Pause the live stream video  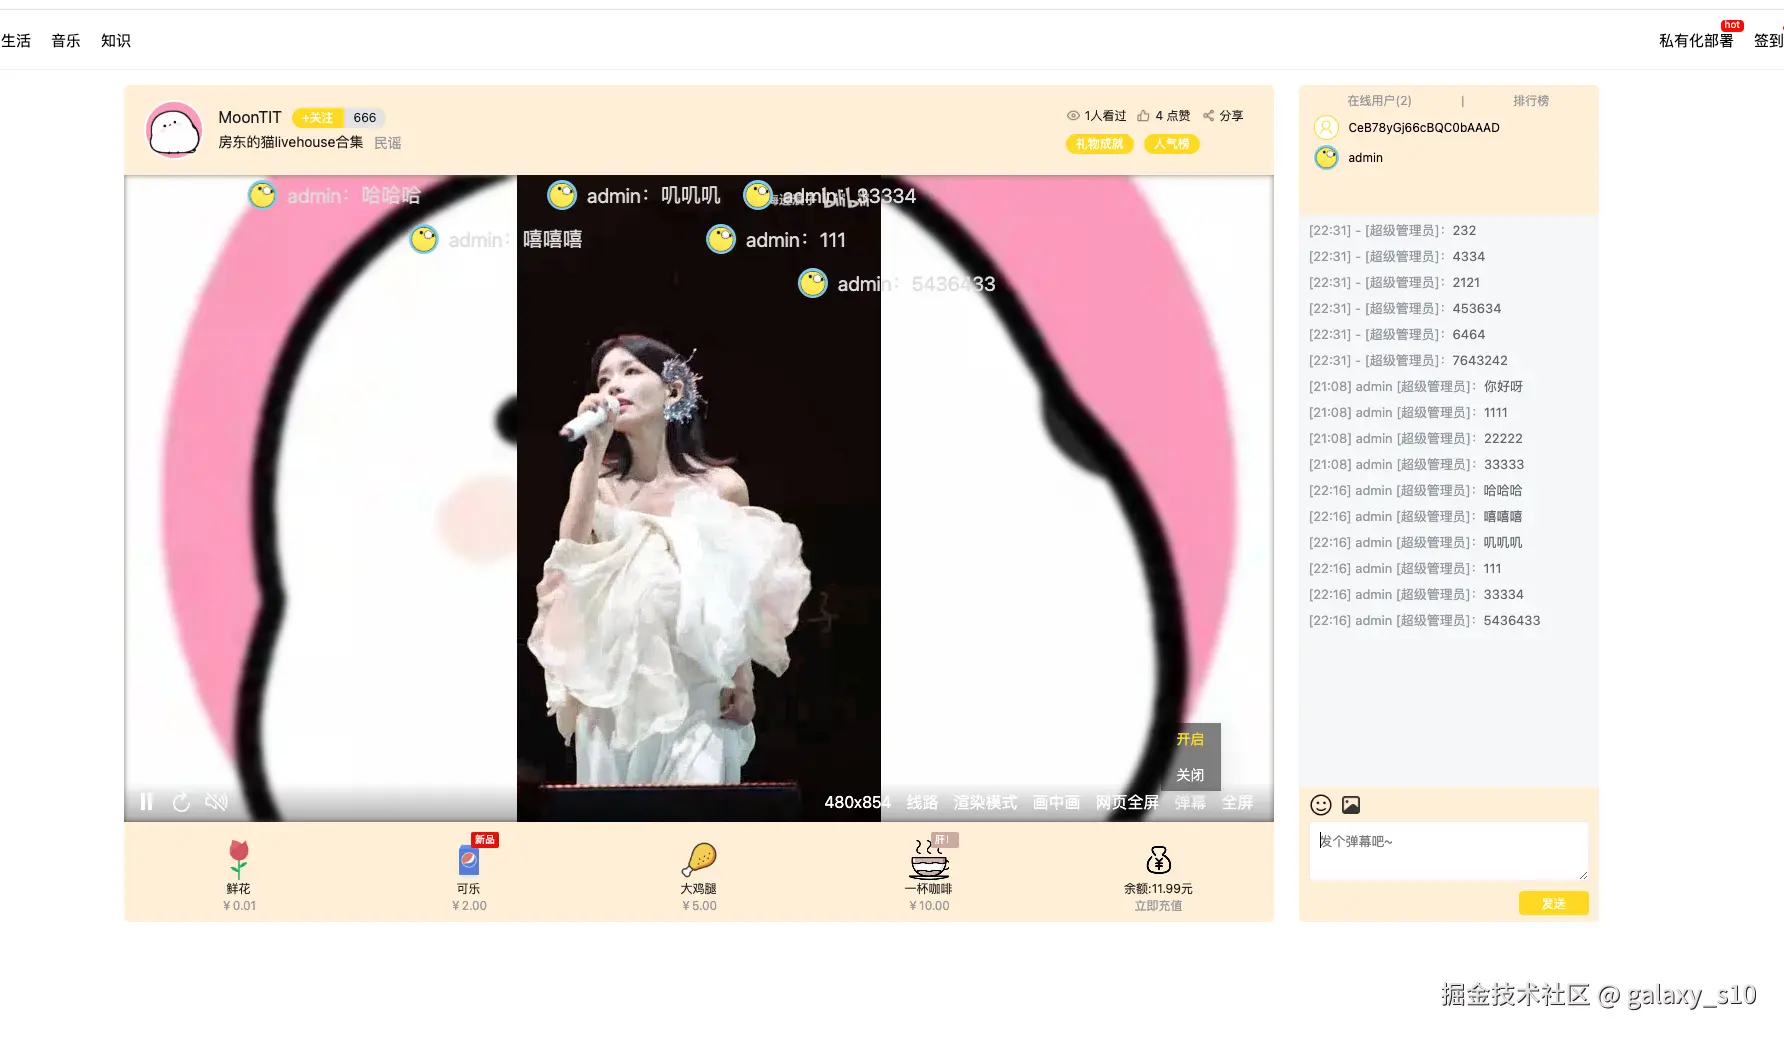146,802
